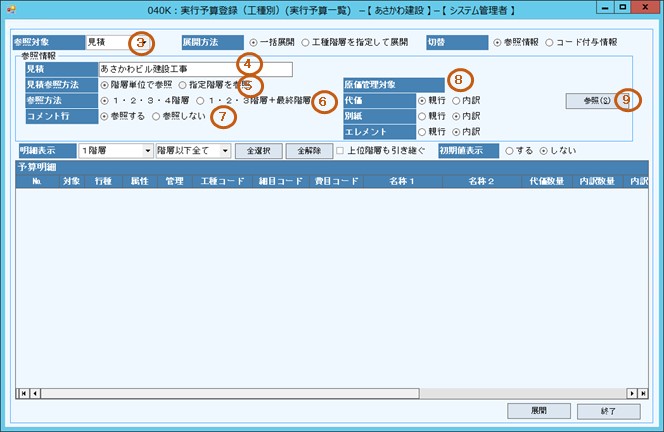664x432 pixels.
Task: Jump to first column using scrollbar start arrow
Action: [23, 394]
